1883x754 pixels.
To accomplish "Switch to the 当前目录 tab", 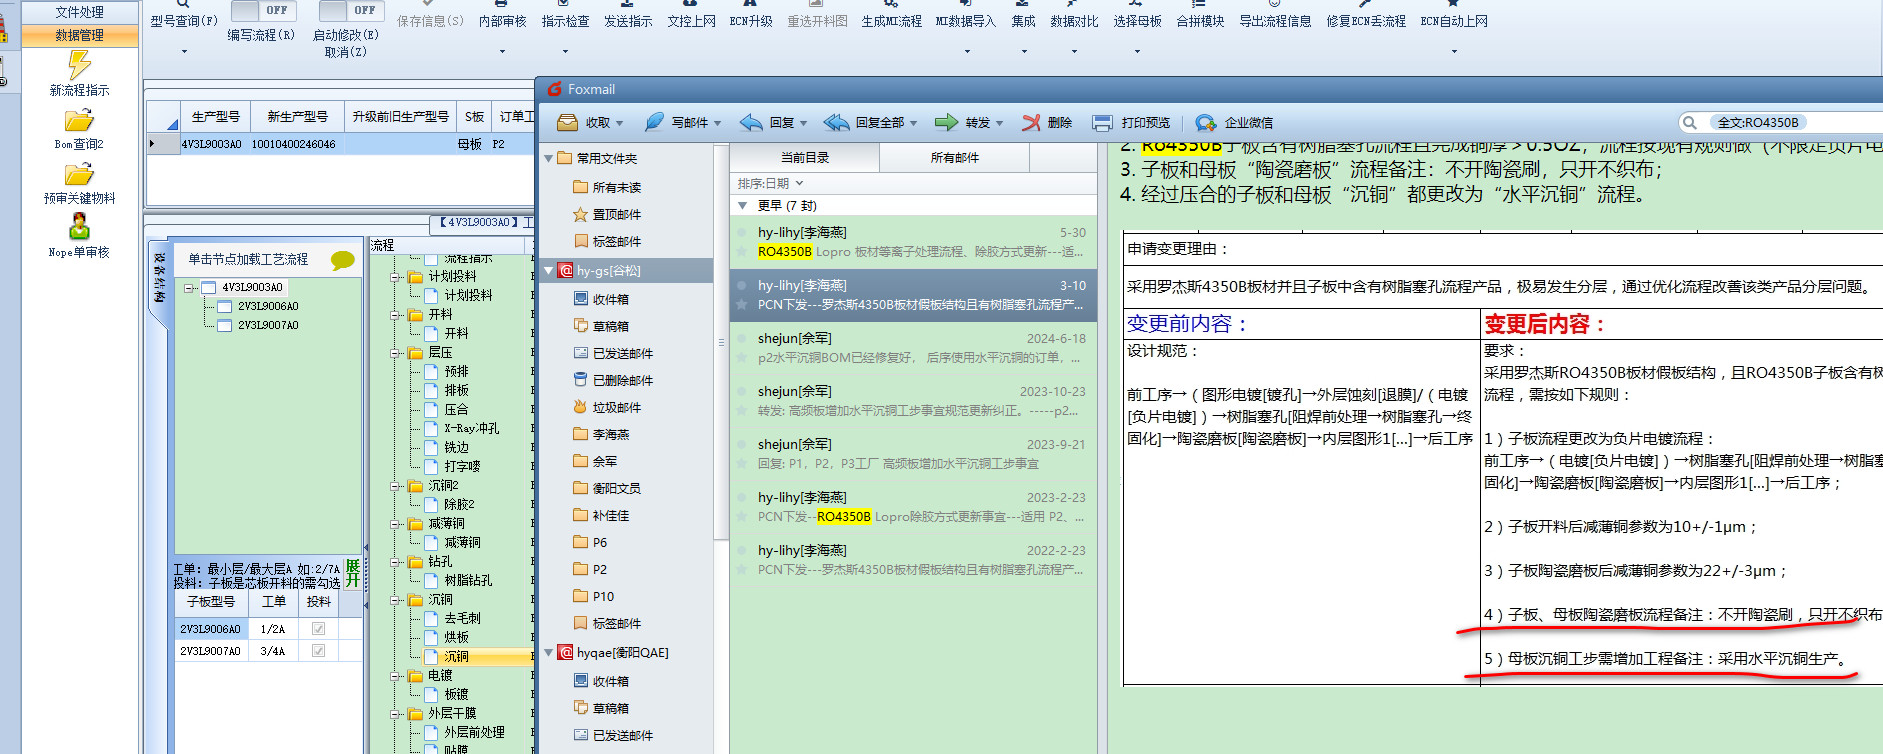I will tap(805, 158).
